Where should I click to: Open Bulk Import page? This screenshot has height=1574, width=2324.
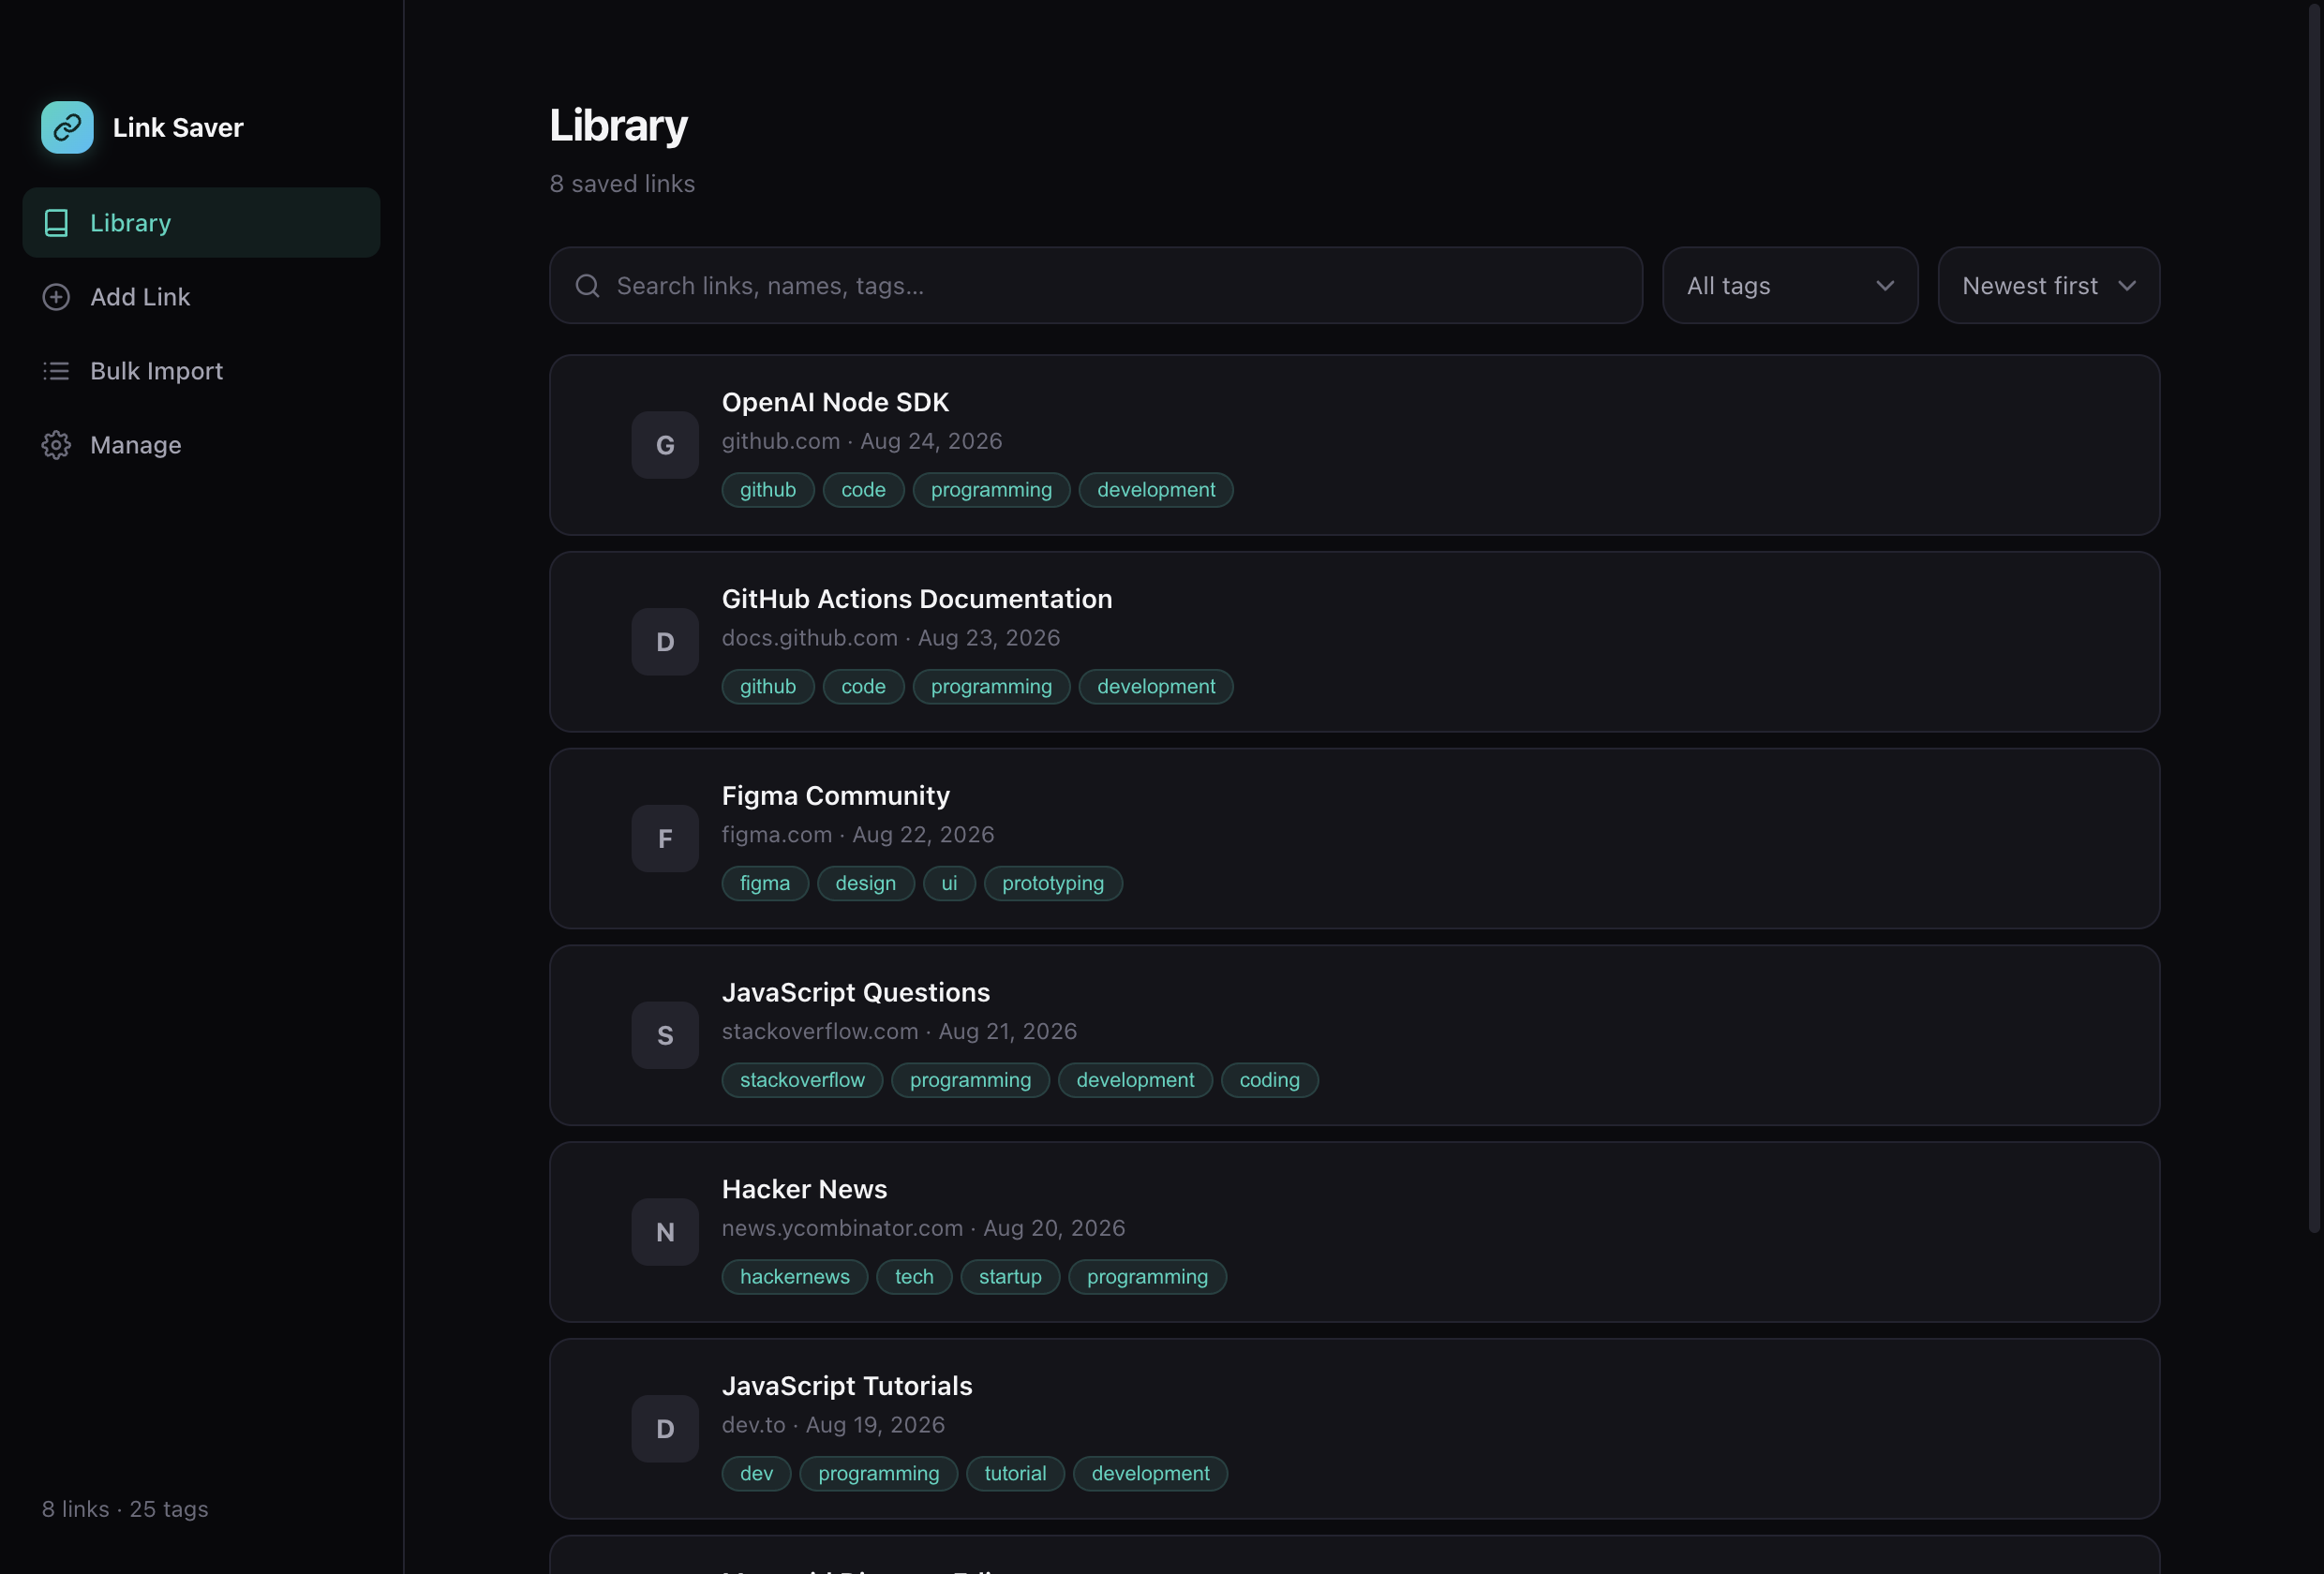point(201,371)
